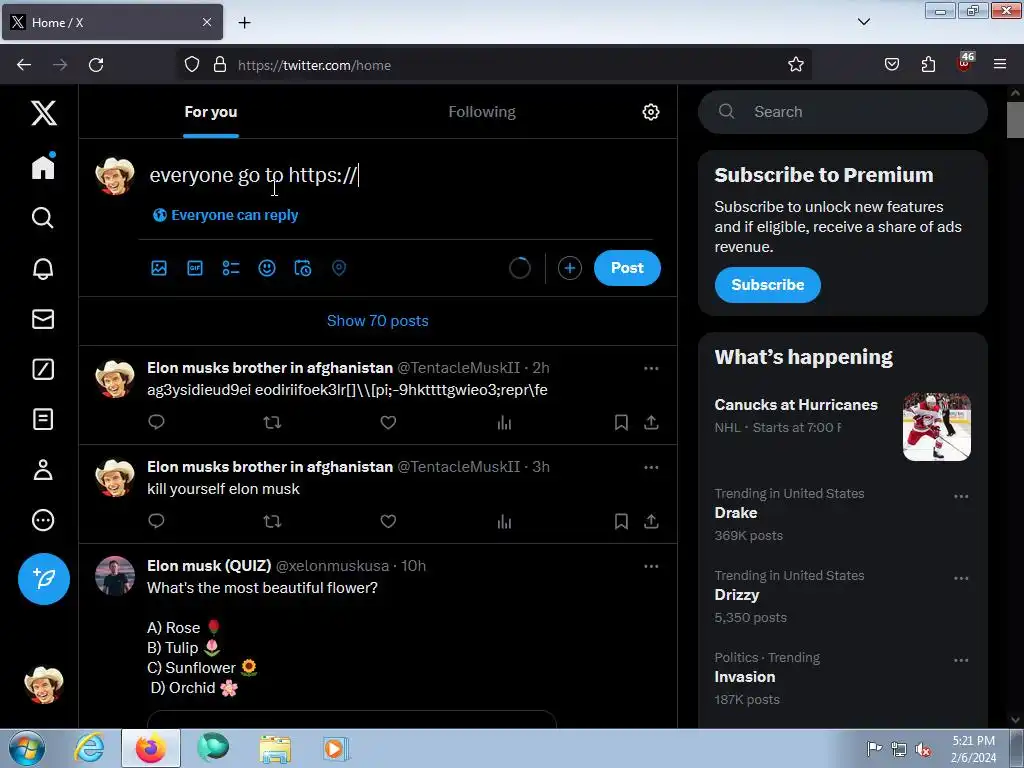Open the Profile person icon
The height and width of the screenshot is (768, 1024).
pos(43,470)
